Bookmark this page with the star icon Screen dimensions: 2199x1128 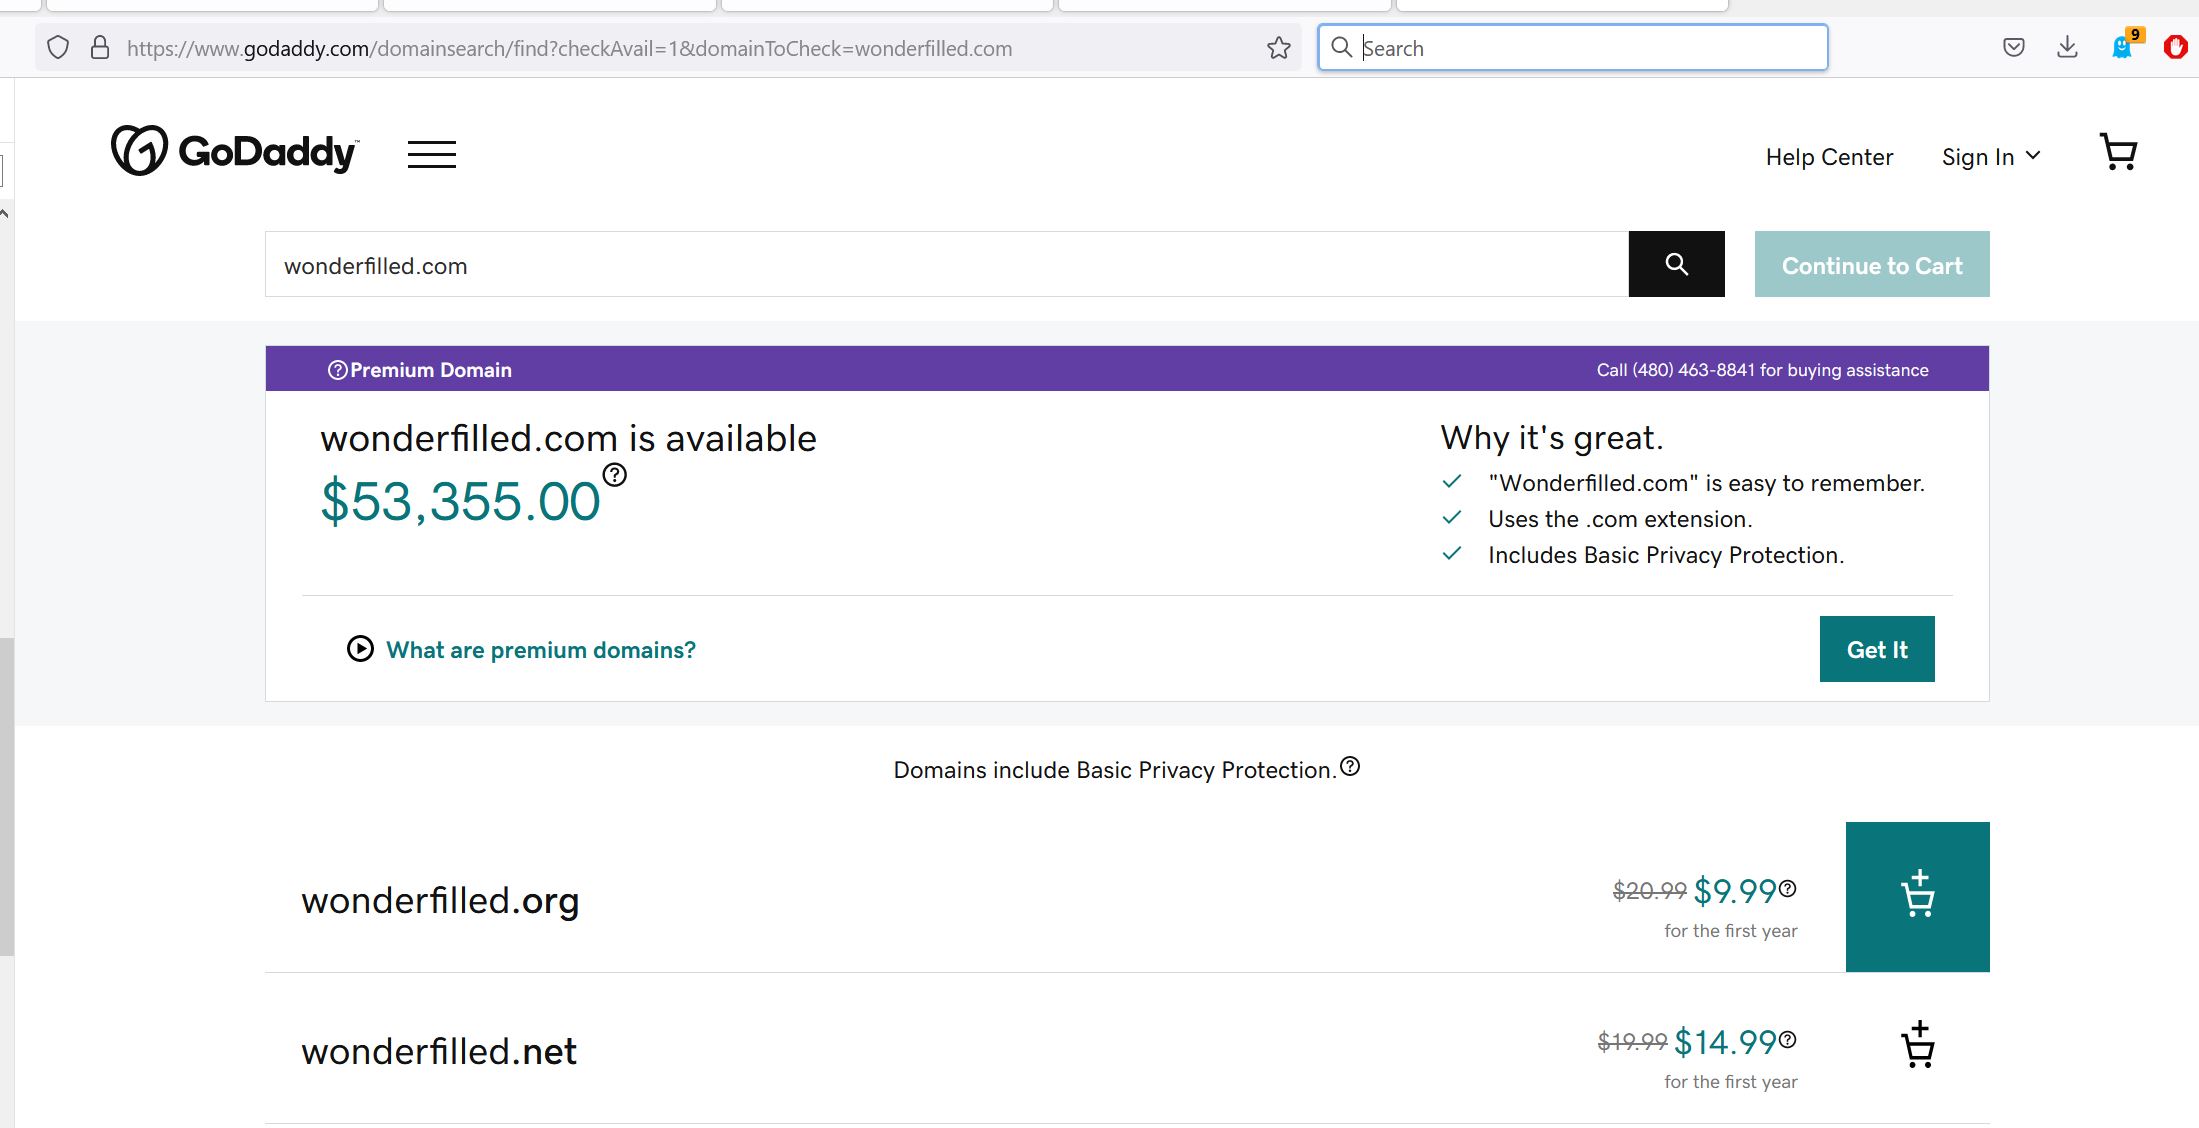(1278, 48)
